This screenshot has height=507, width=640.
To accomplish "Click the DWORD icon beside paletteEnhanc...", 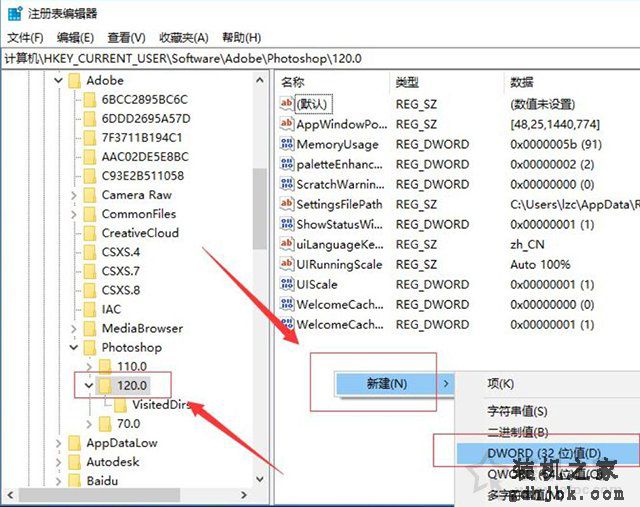I will (287, 163).
